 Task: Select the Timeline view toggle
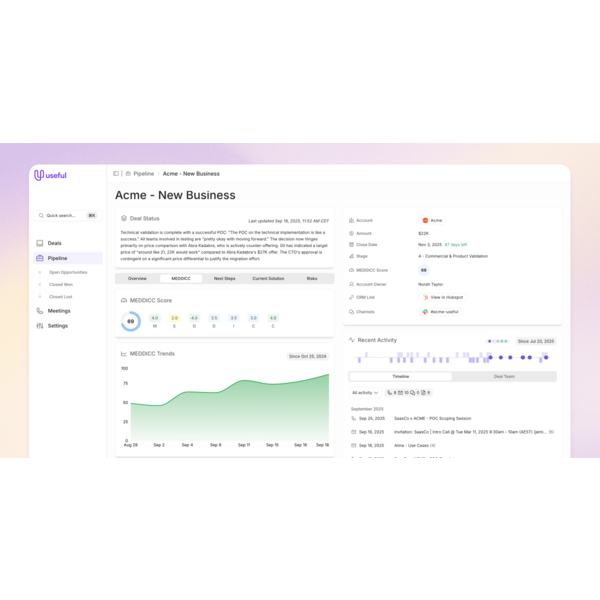tap(400, 376)
